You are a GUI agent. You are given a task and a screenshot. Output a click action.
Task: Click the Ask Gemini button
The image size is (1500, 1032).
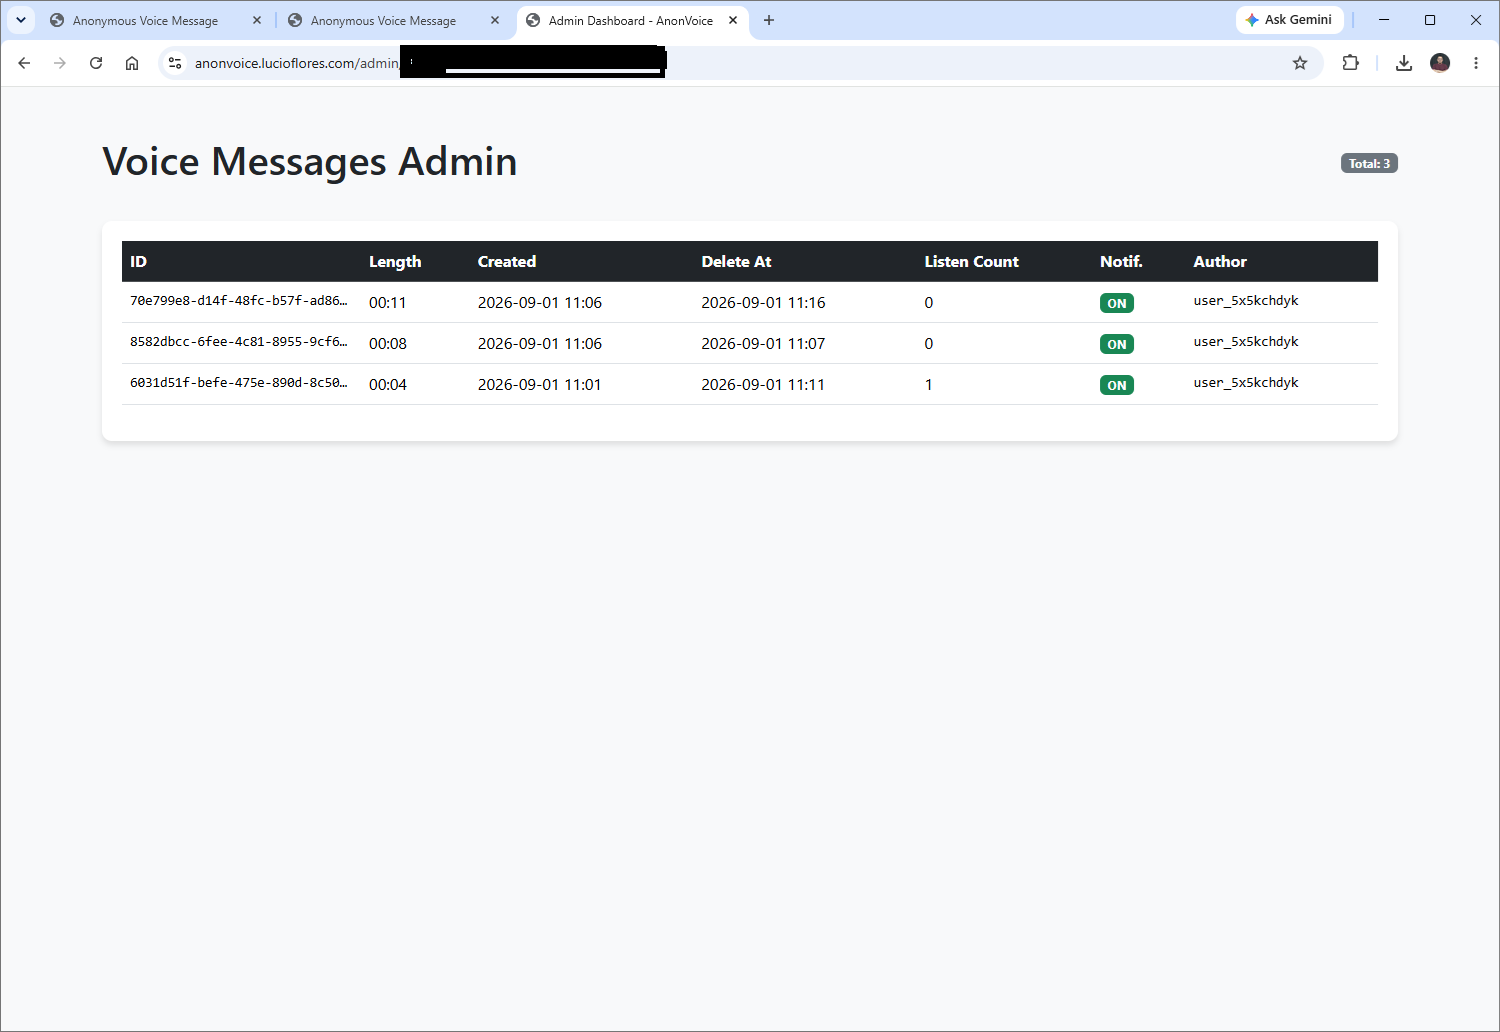click(x=1289, y=20)
